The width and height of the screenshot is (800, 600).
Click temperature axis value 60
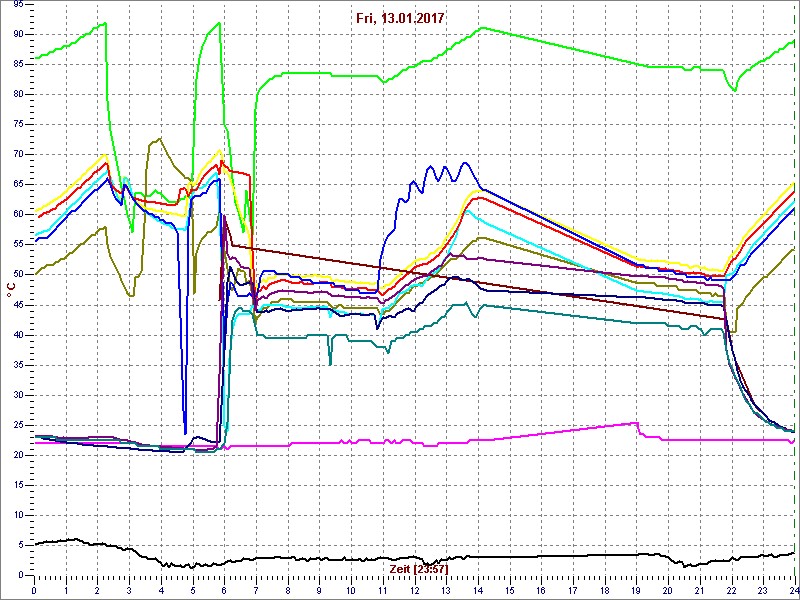pos(18,215)
